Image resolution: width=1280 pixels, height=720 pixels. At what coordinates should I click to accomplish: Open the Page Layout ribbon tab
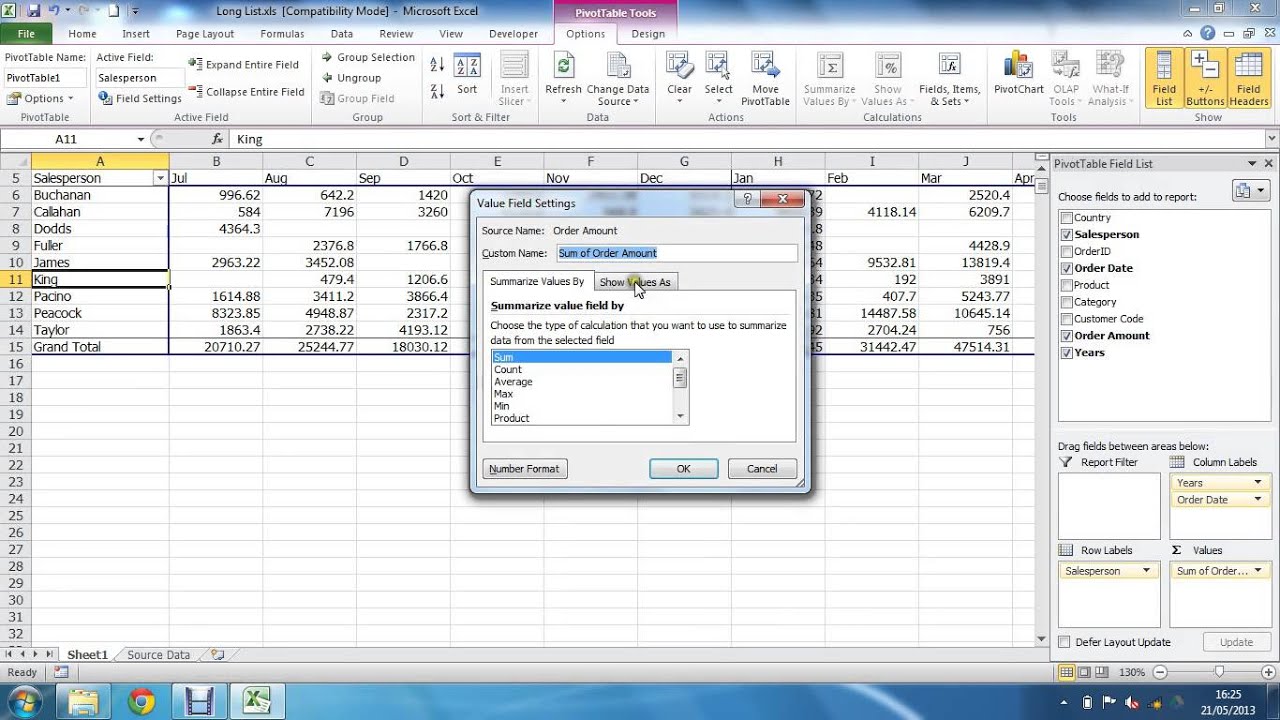point(204,34)
